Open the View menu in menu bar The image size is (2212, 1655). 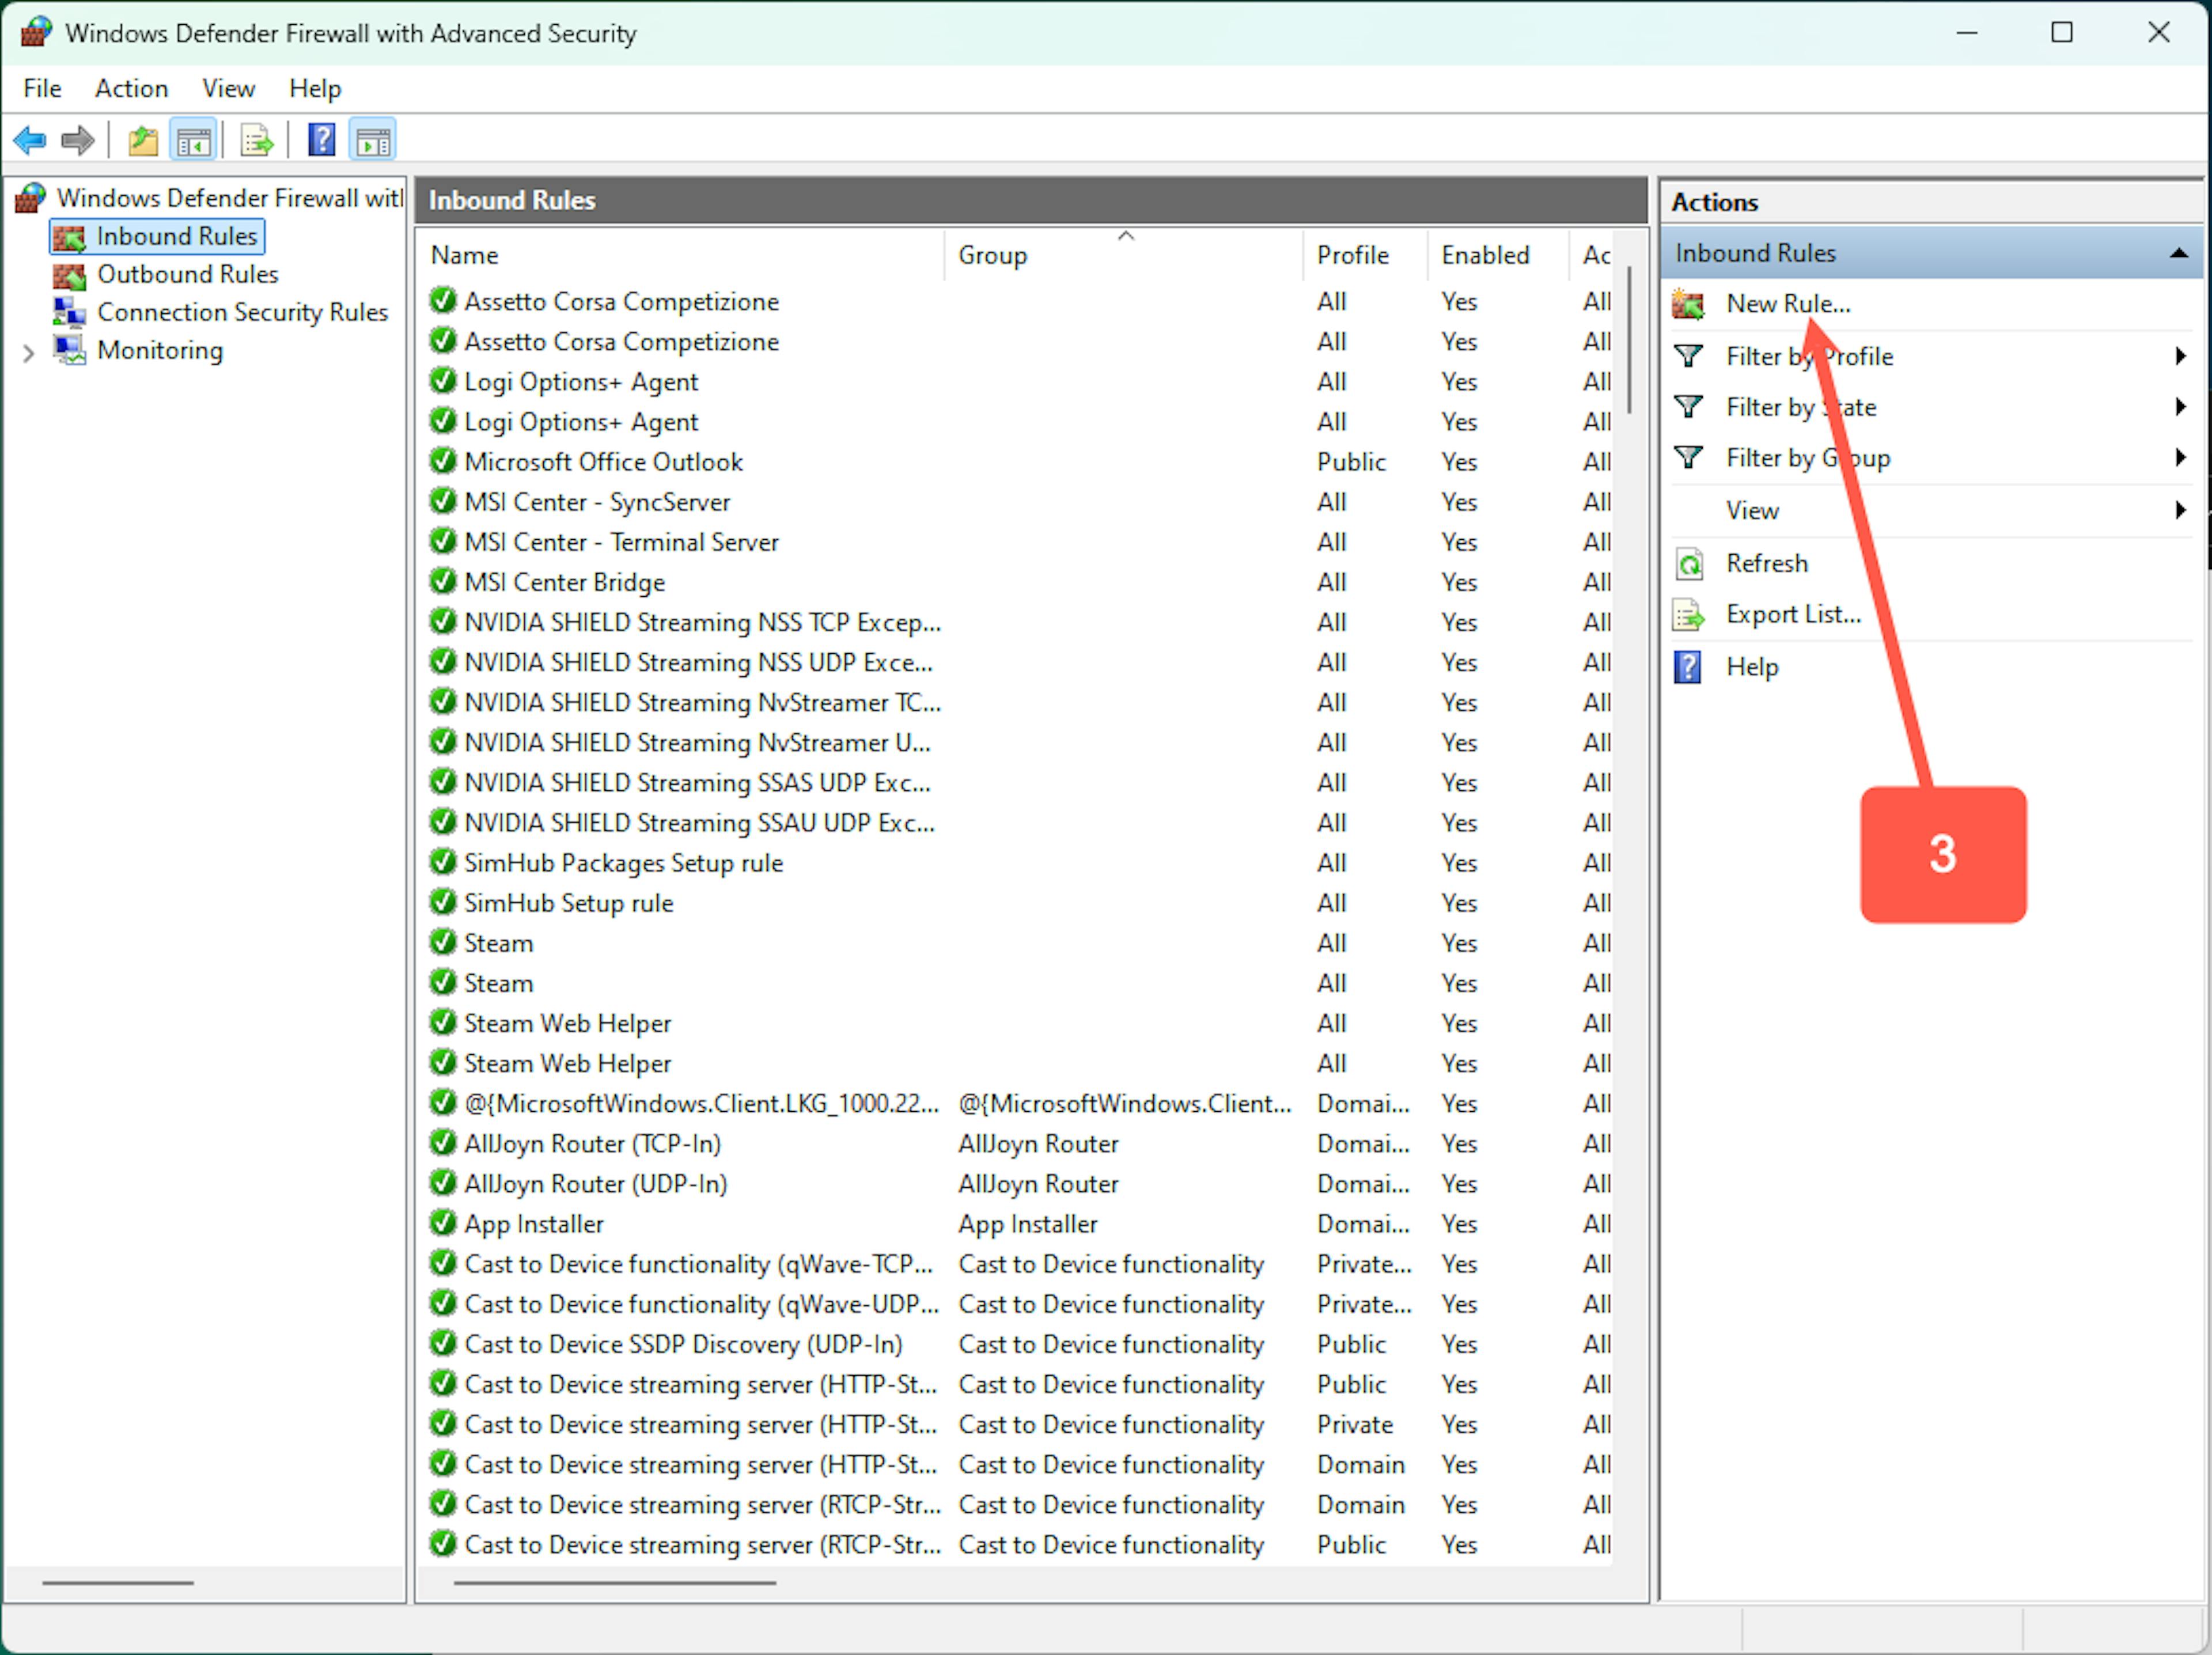coord(228,88)
